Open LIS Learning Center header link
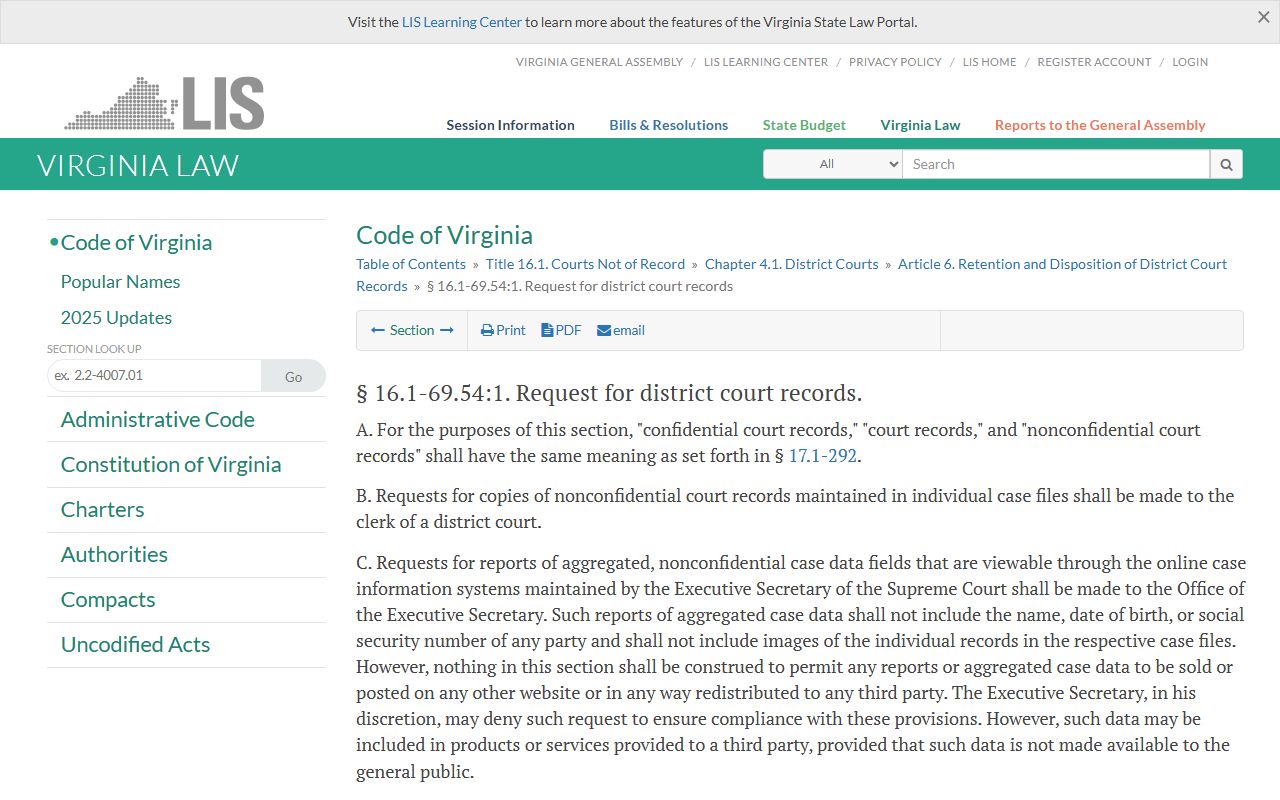The width and height of the screenshot is (1280, 800). [x=766, y=62]
